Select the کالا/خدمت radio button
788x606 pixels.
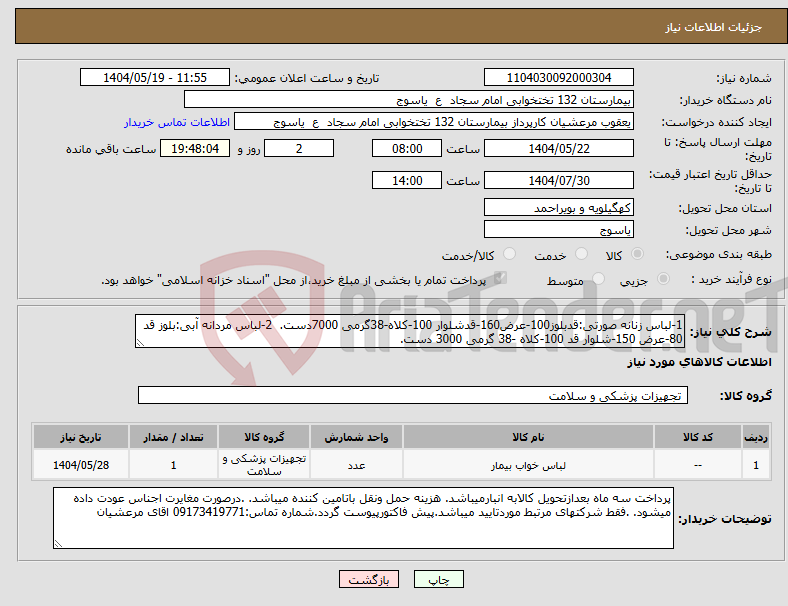[x=510, y=254]
